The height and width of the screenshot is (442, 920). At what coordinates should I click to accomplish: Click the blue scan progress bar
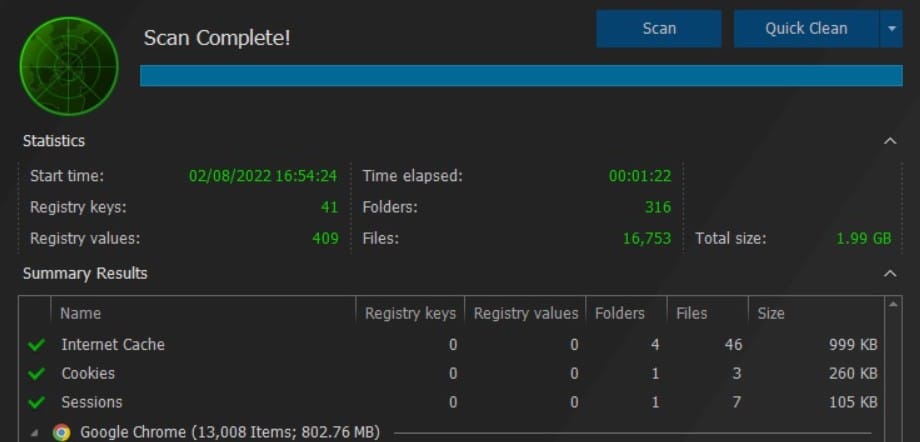521,76
